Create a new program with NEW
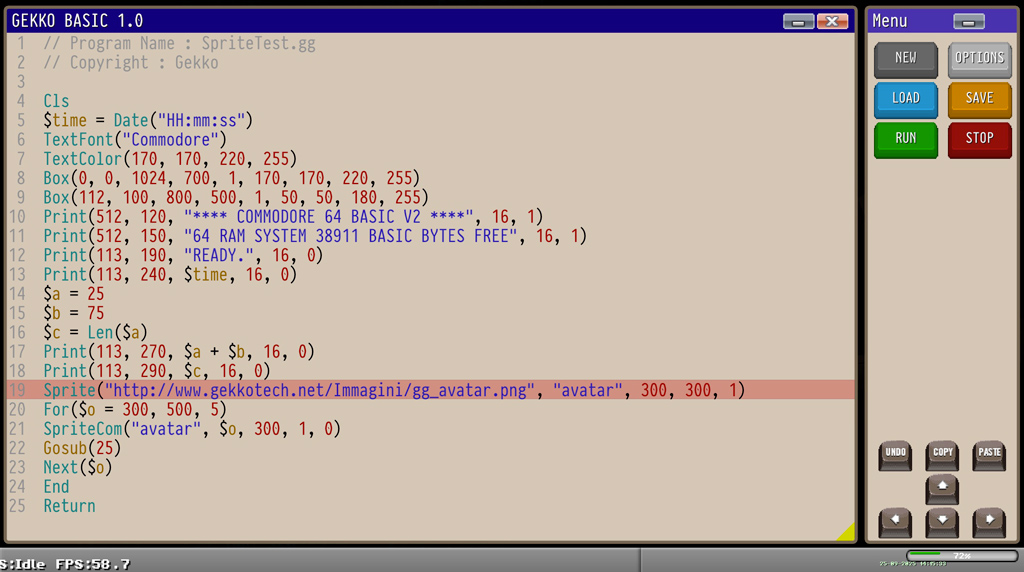 906,59
